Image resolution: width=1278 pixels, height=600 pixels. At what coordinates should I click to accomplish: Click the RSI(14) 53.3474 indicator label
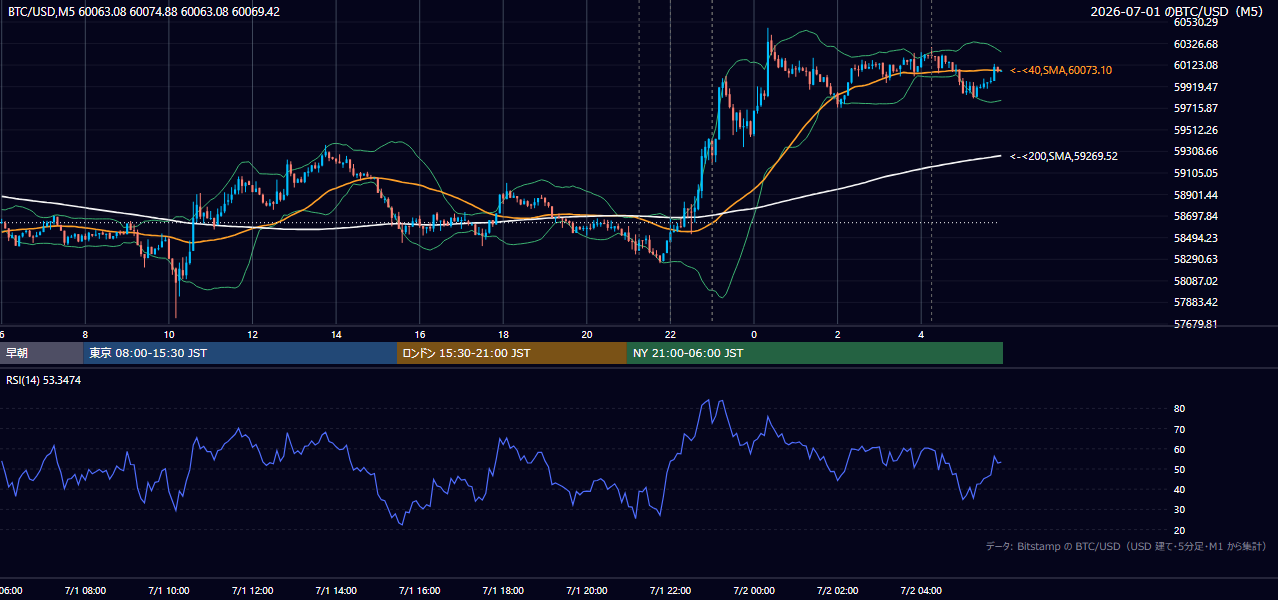tap(44, 380)
